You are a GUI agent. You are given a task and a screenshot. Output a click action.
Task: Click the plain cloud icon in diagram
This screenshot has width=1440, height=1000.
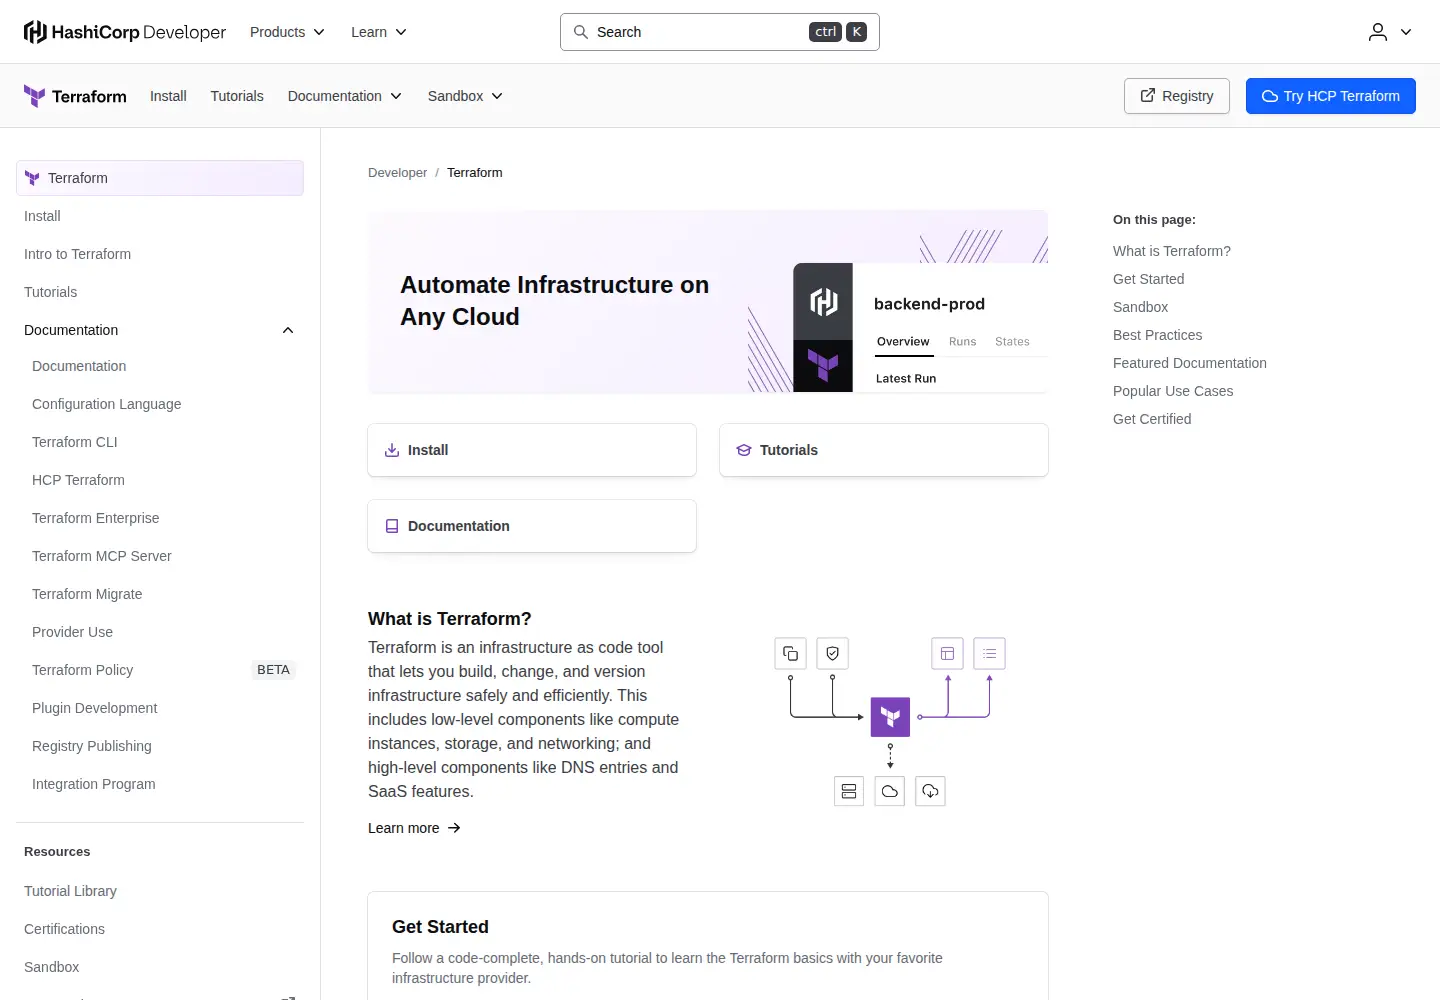[x=890, y=791]
